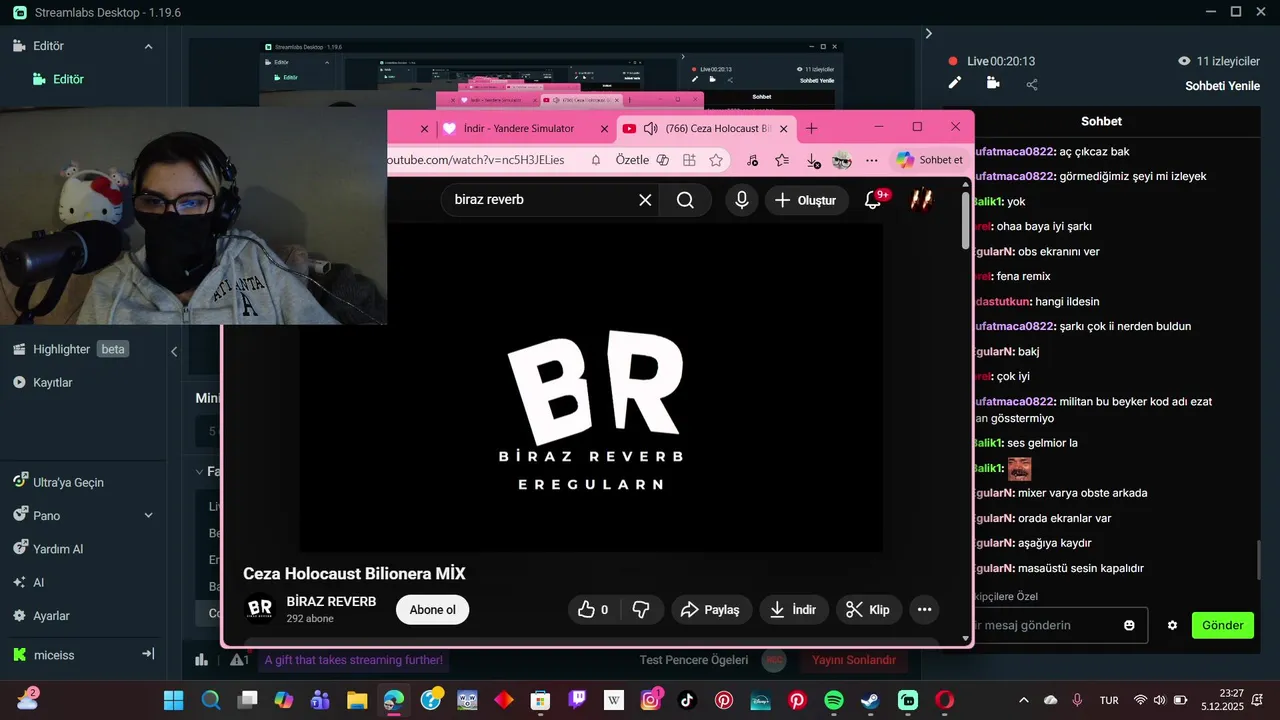Open Pano dashboard in sidebar
The width and height of the screenshot is (1280, 720).
pyautogui.click(x=37, y=515)
